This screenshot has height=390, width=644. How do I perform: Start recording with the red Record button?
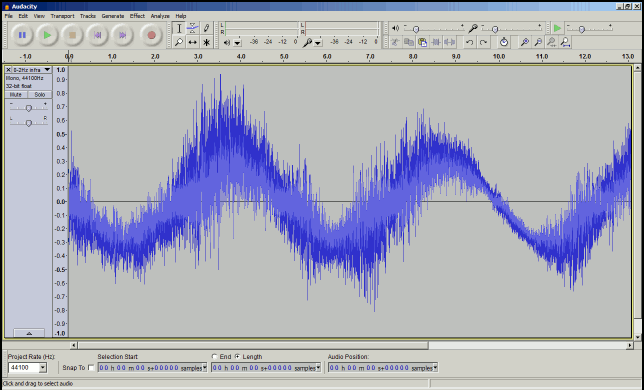coord(151,35)
